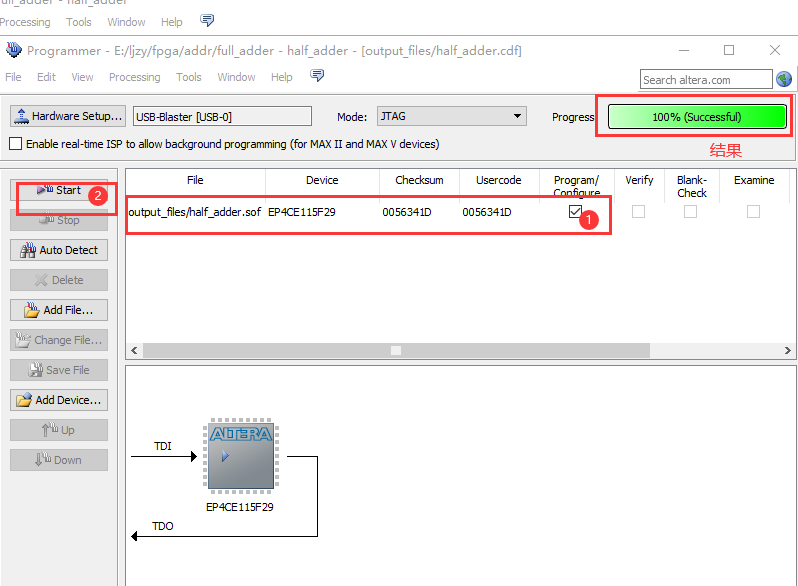Open the Add File dialog

(x=59, y=310)
